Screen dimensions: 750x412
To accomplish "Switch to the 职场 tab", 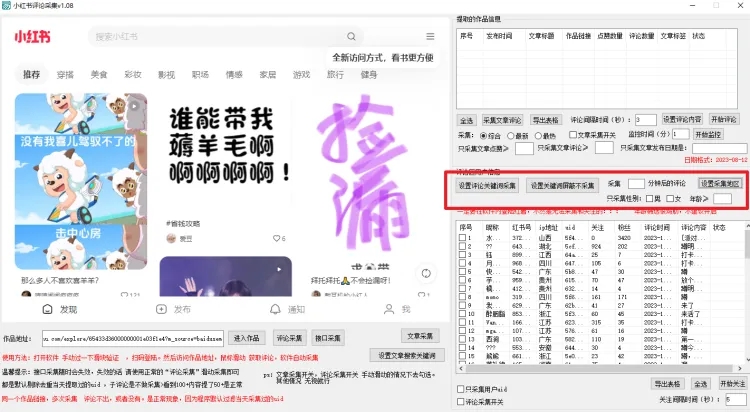I will pos(200,75).
